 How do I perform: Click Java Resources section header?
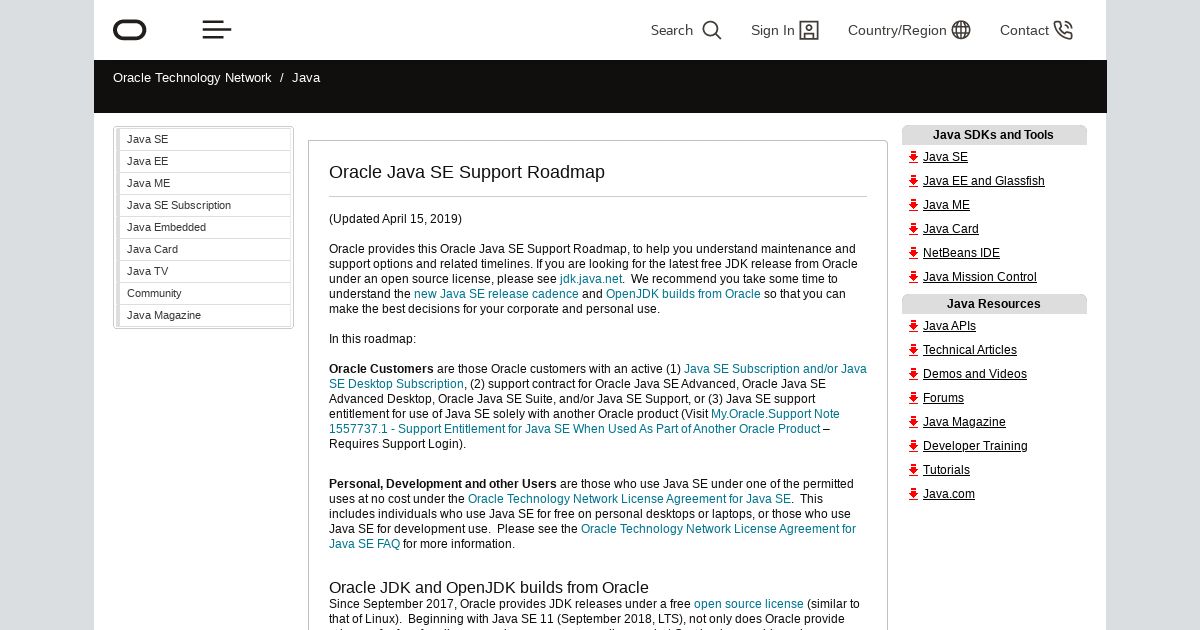coord(994,304)
